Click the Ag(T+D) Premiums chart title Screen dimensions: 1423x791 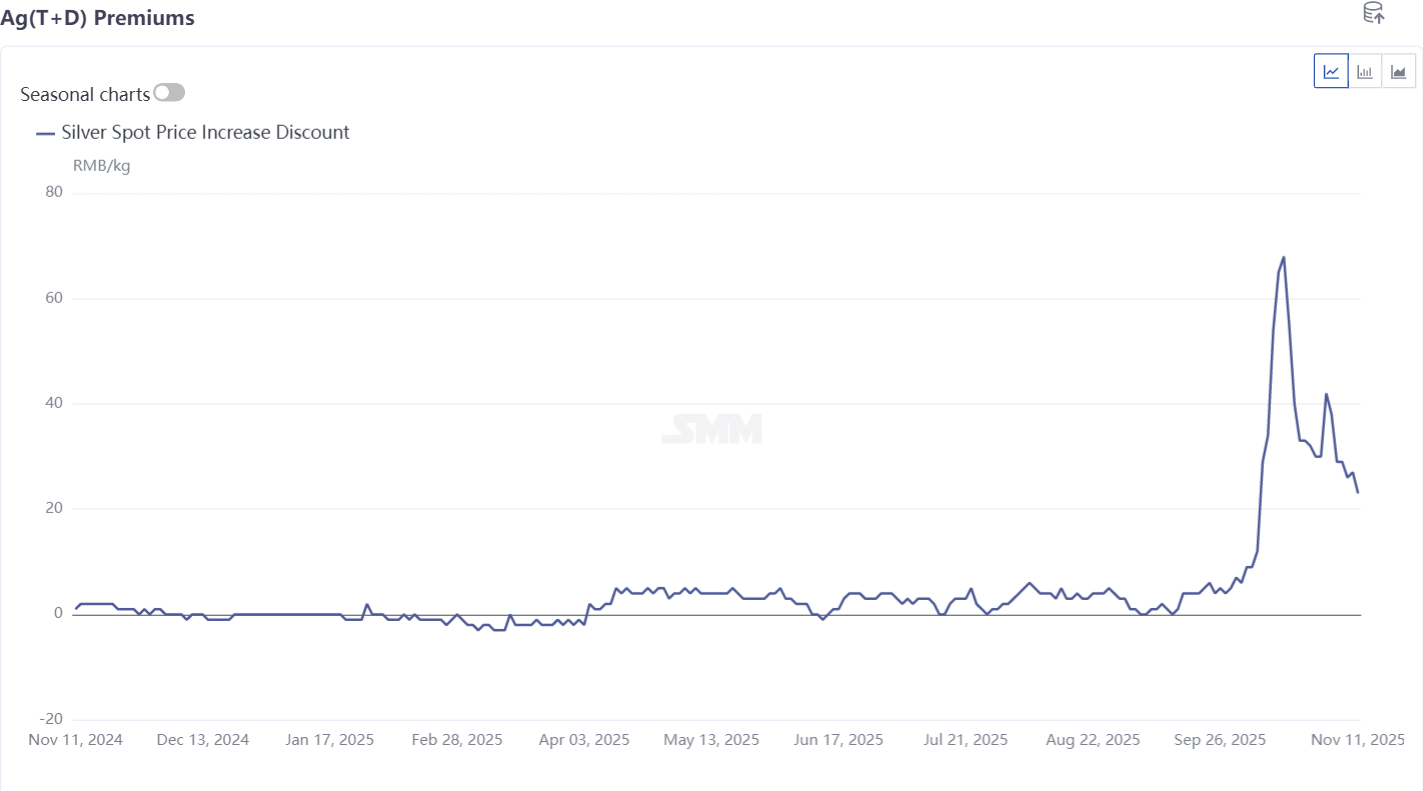coord(98,18)
